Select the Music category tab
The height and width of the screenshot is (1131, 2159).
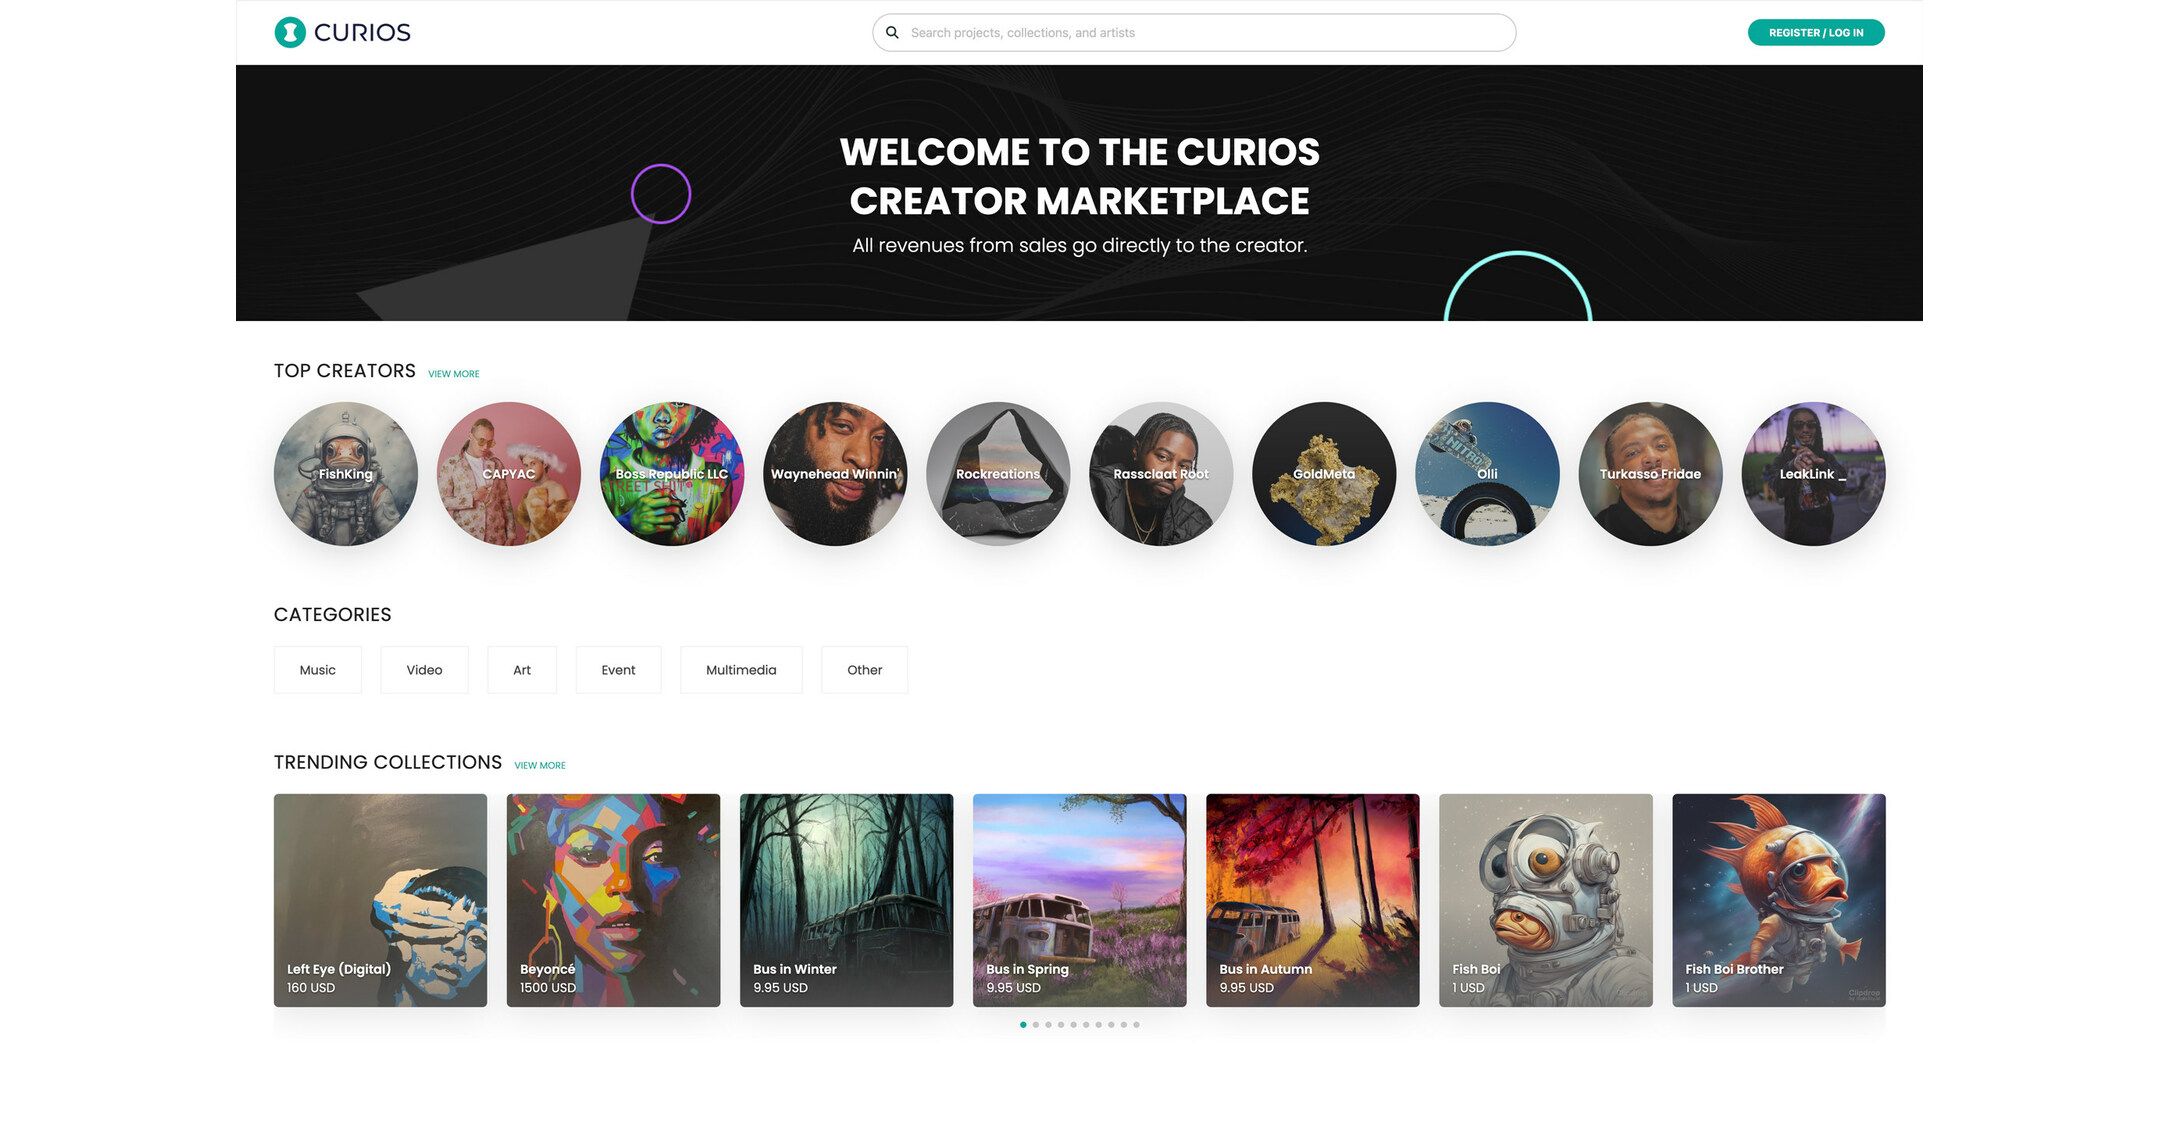pyautogui.click(x=317, y=670)
